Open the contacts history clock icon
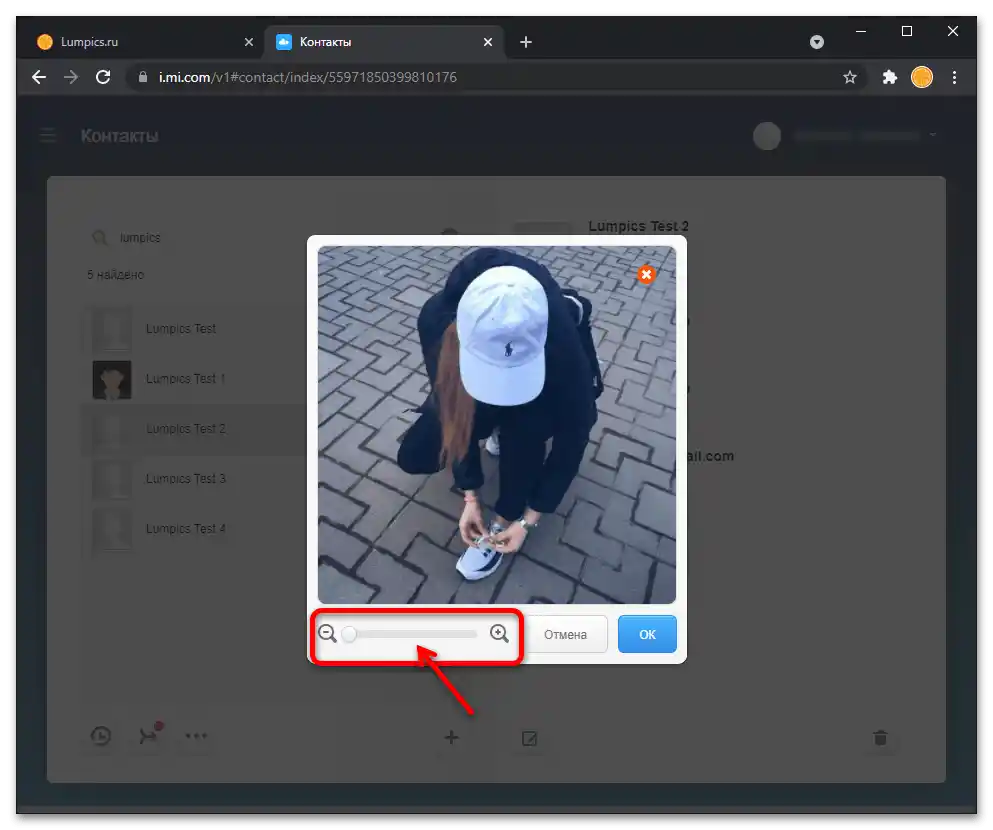 (x=101, y=736)
